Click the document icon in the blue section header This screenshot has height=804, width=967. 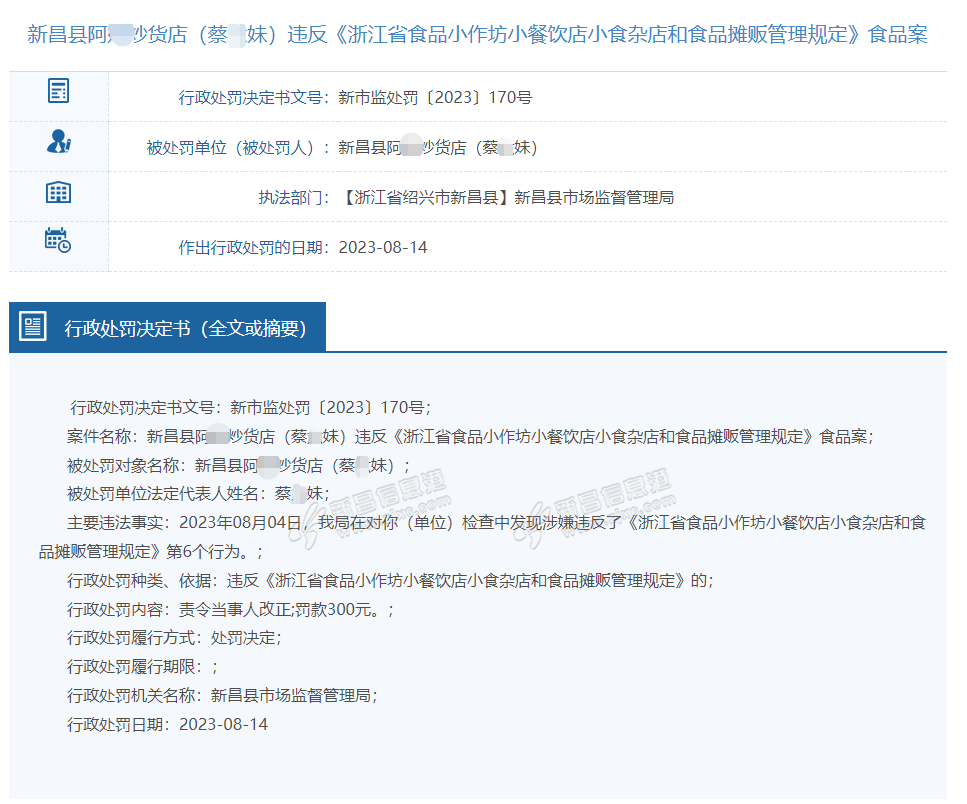(33, 327)
